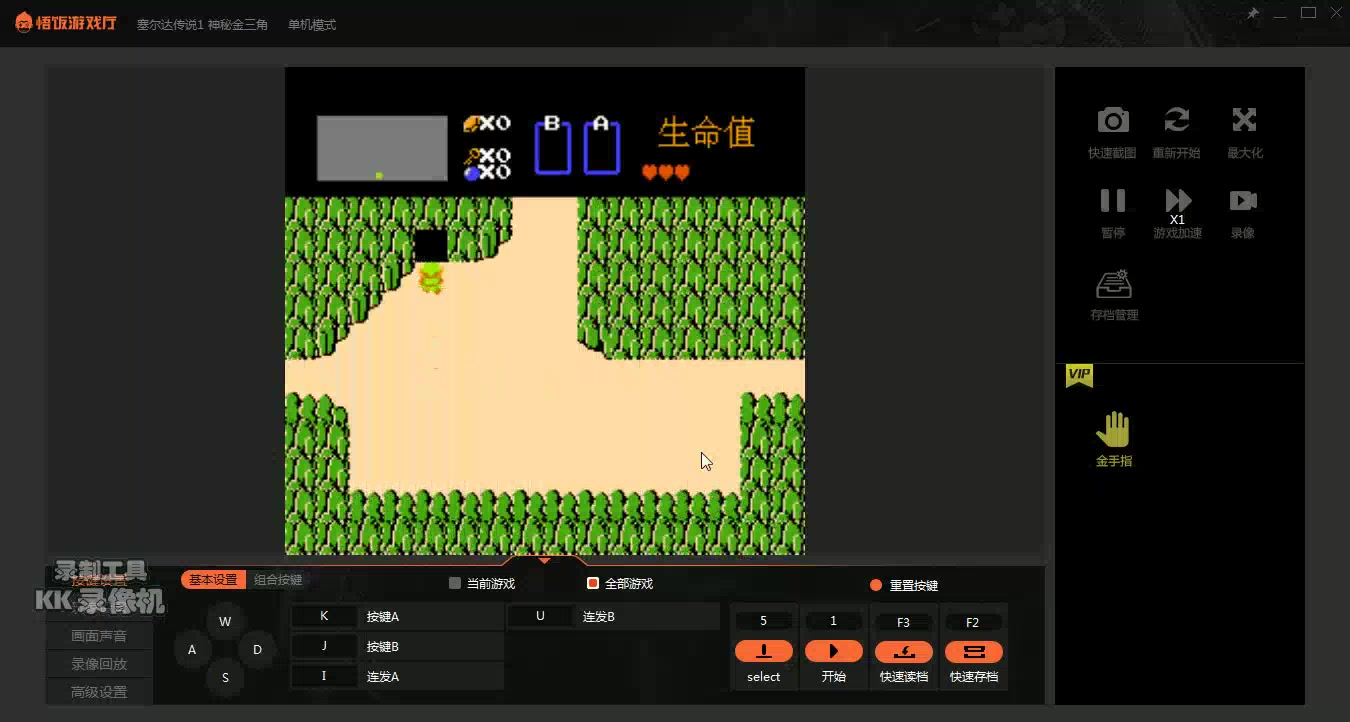The width and height of the screenshot is (1350, 722).
Task: Edit the U key binding for 连发B
Action: coord(540,616)
